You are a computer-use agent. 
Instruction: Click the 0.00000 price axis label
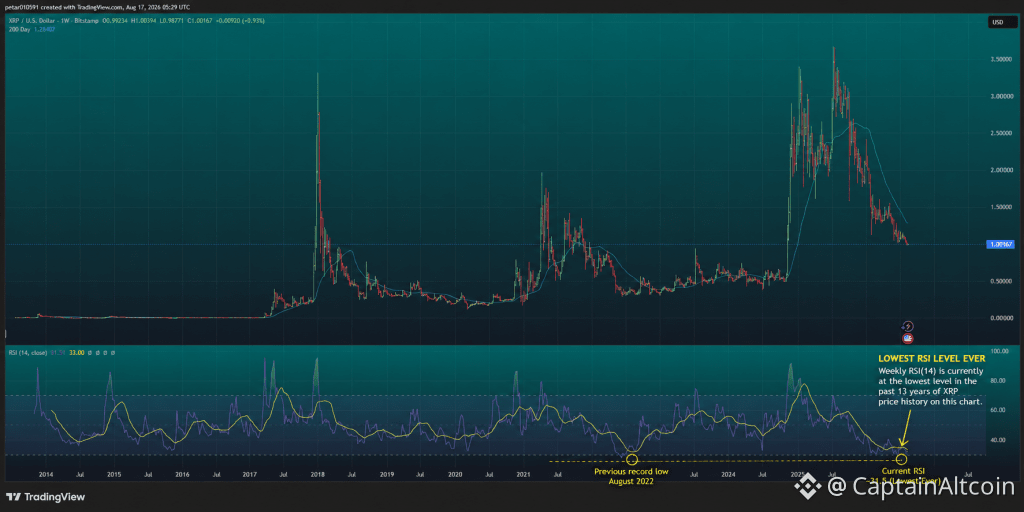click(1000, 318)
